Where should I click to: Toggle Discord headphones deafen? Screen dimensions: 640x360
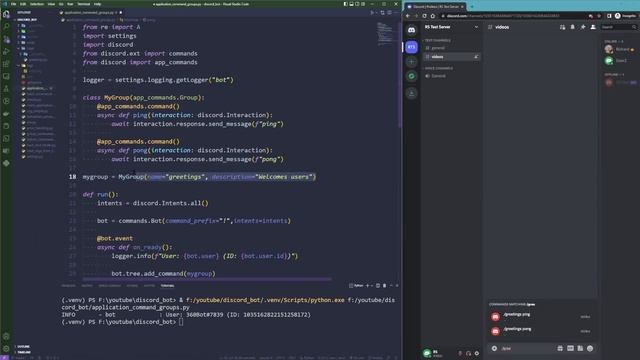point(468,353)
